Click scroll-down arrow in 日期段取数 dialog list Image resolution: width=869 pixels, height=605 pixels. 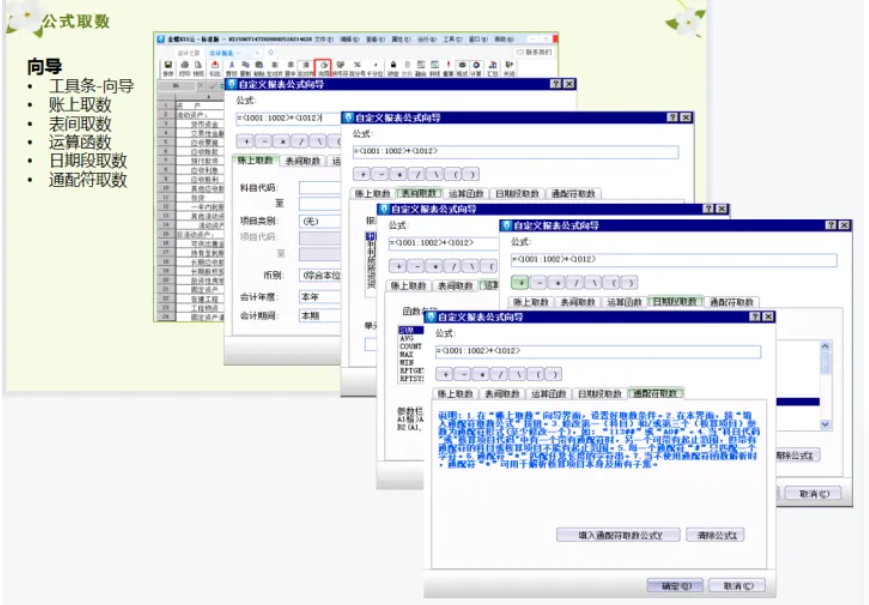[x=825, y=424]
